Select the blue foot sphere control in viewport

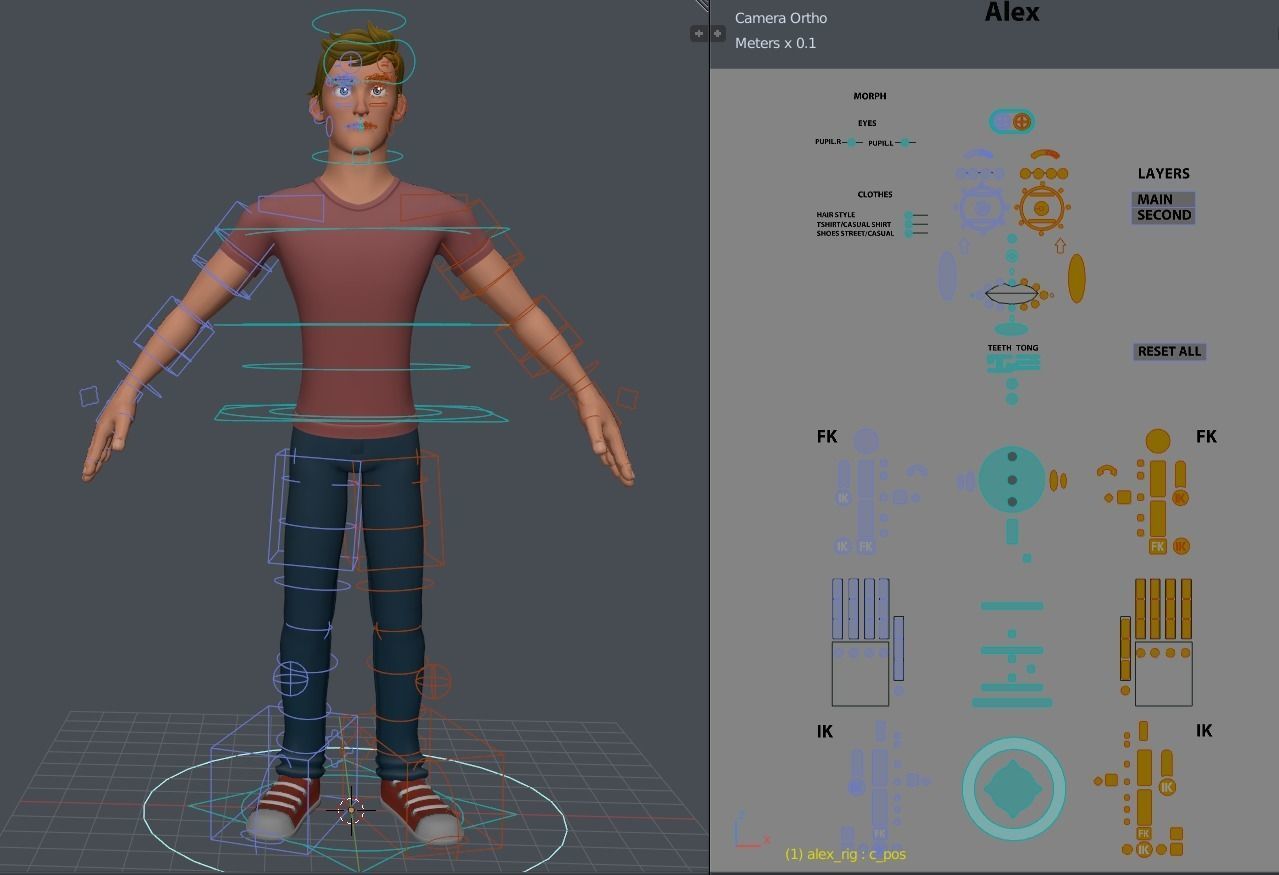coord(291,678)
